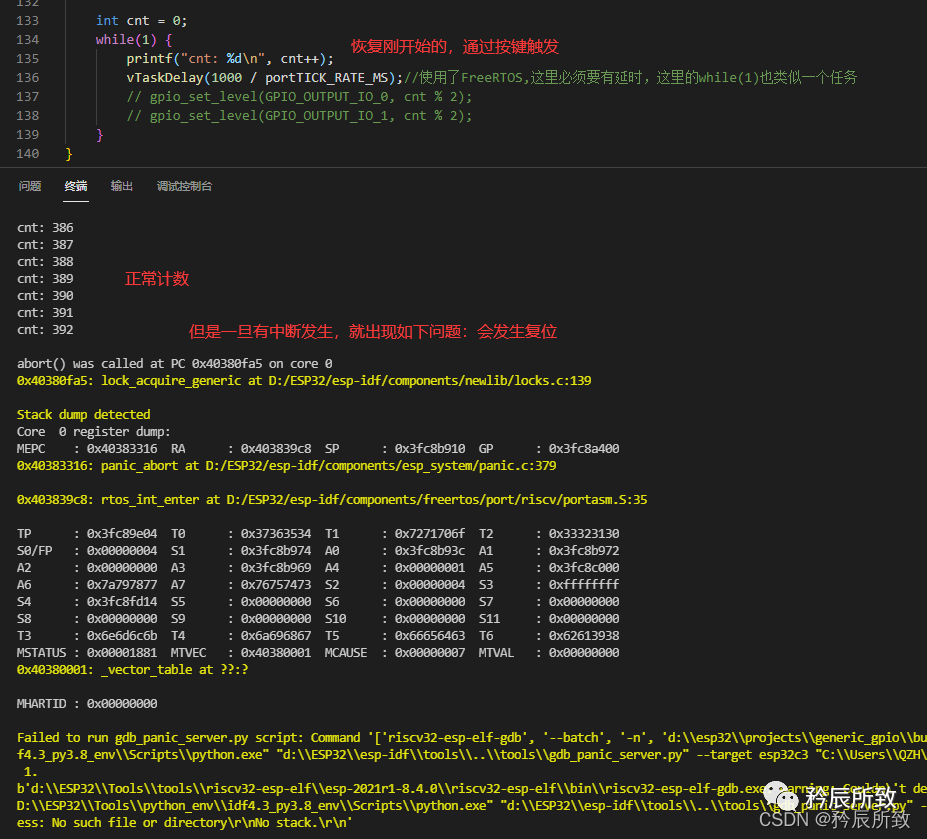Viewport: 927px width, 839px height.
Task: Click line number 137 in the gutter
Action: click(x=28, y=96)
